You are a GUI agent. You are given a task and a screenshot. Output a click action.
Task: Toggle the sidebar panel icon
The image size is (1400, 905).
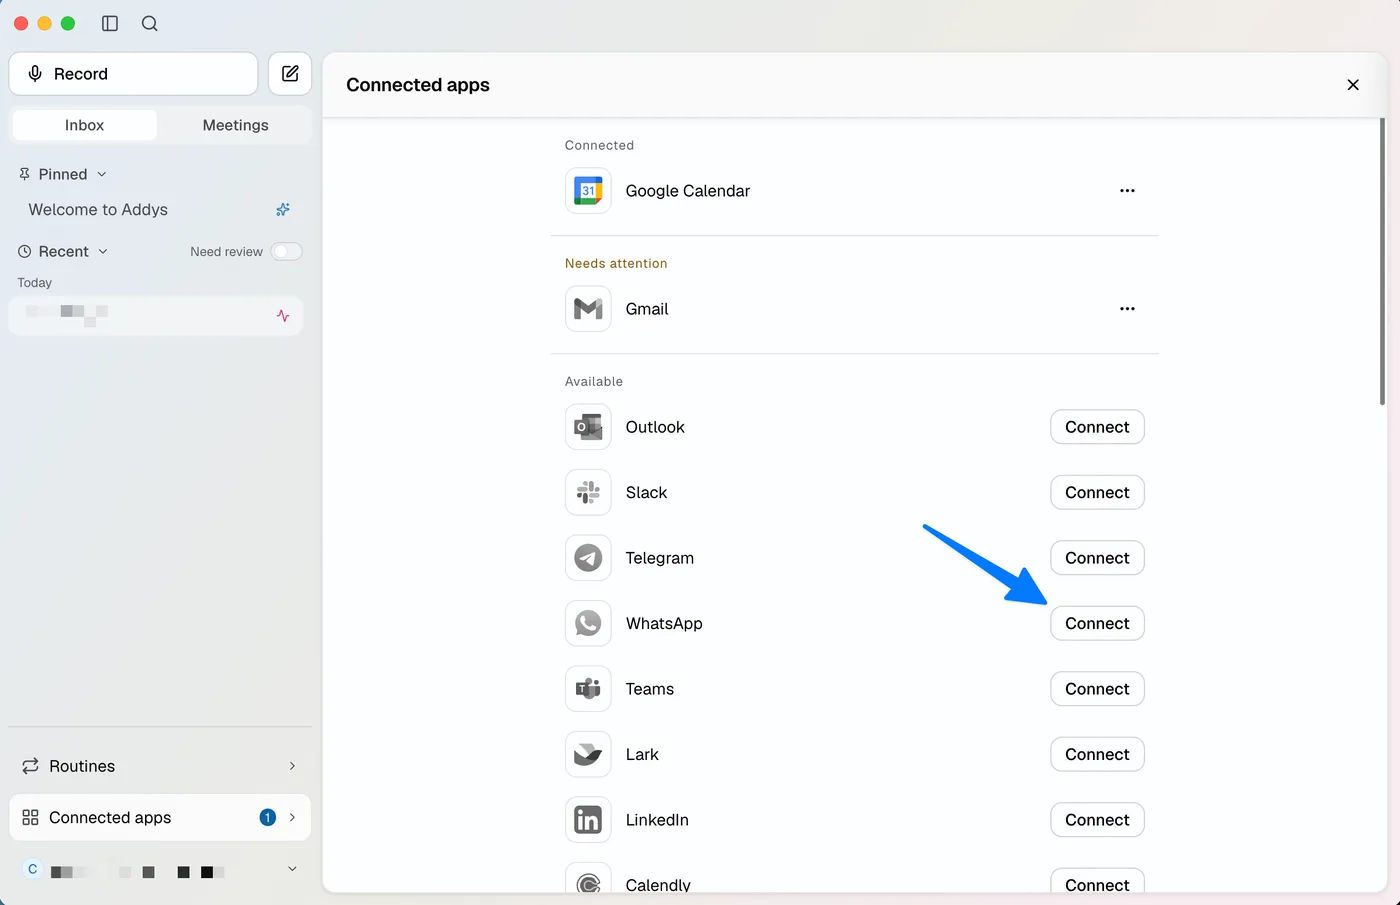[110, 23]
